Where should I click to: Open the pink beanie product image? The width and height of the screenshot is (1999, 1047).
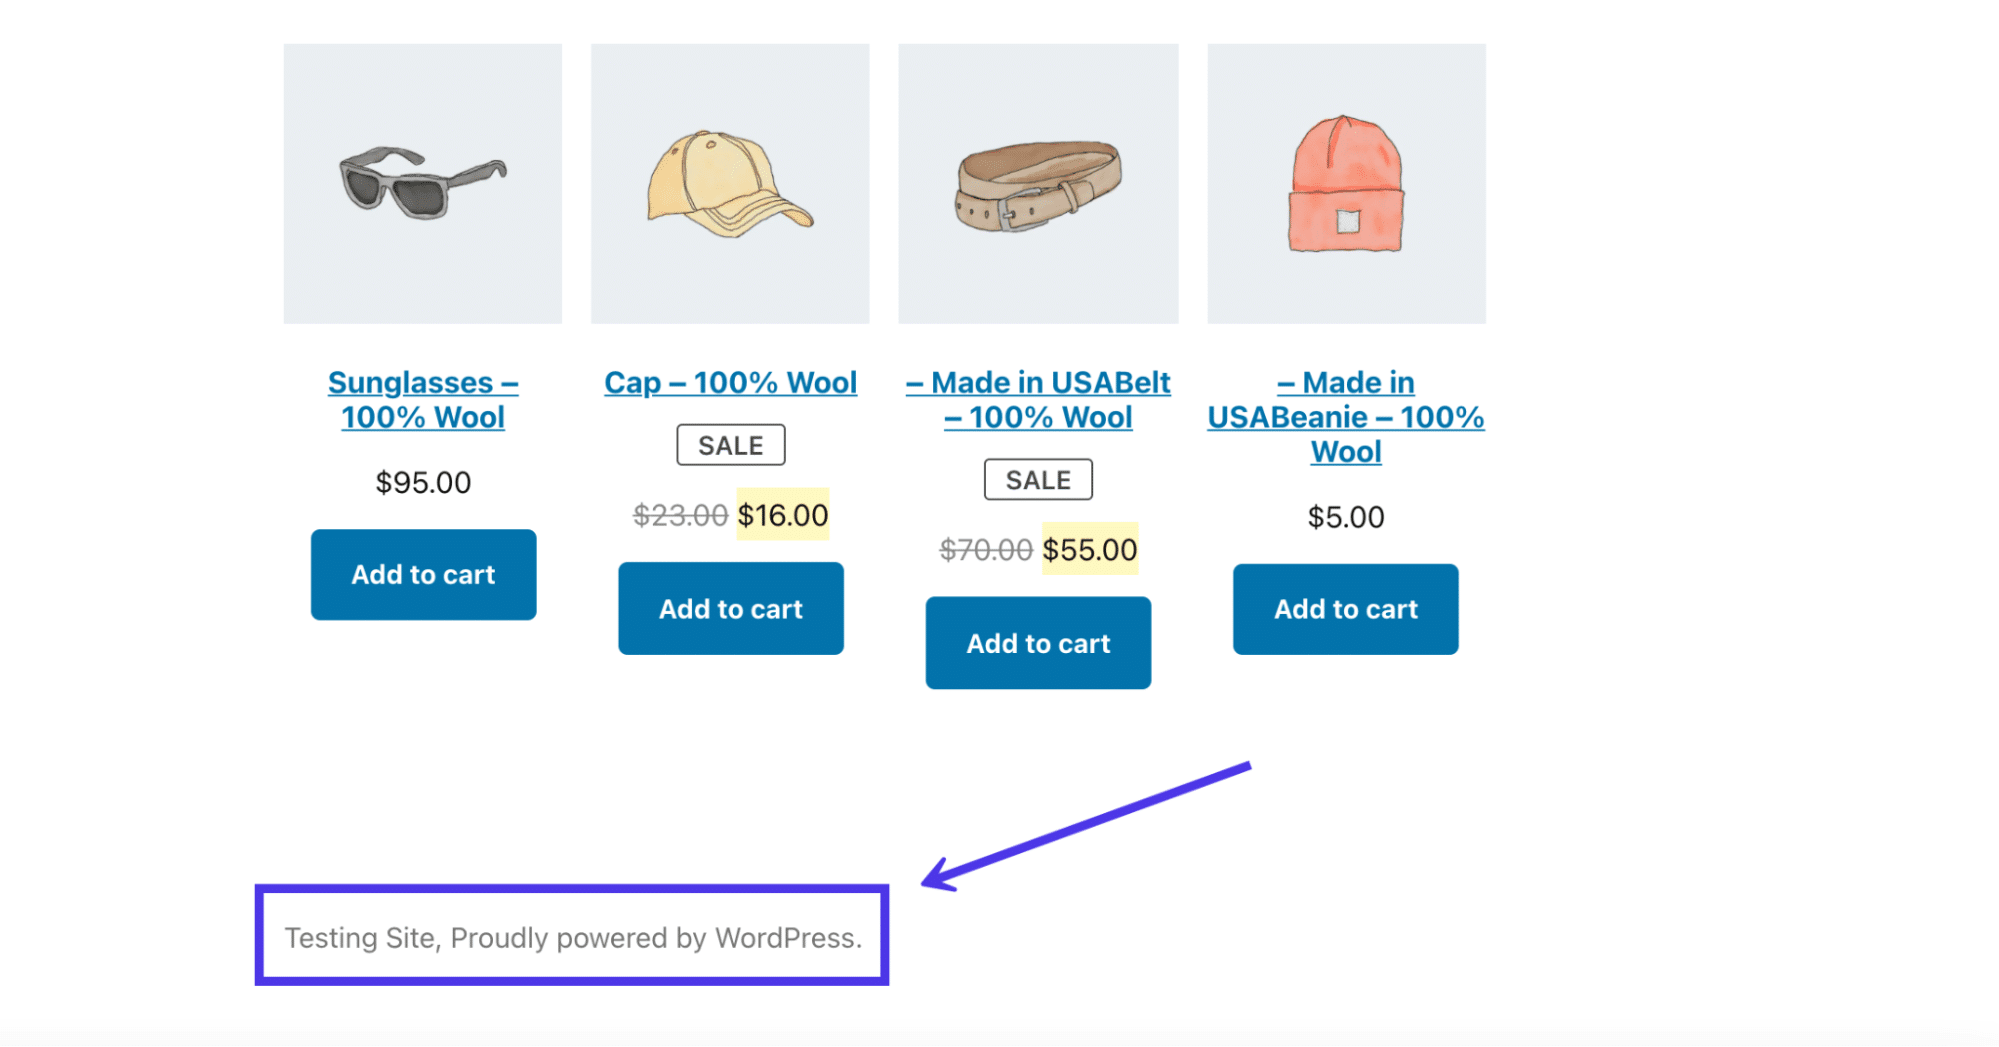(x=1346, y=184)
